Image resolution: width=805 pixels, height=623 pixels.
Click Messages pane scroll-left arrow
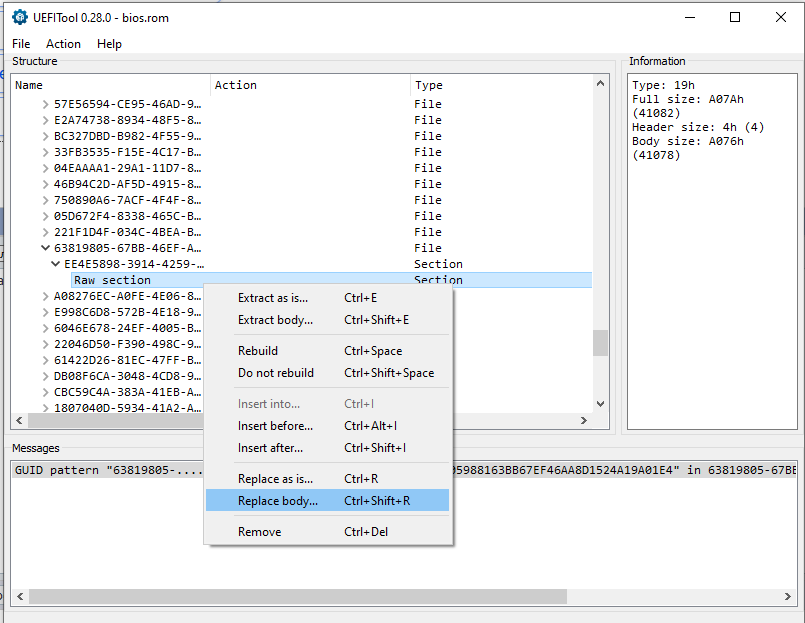(20, 596)
